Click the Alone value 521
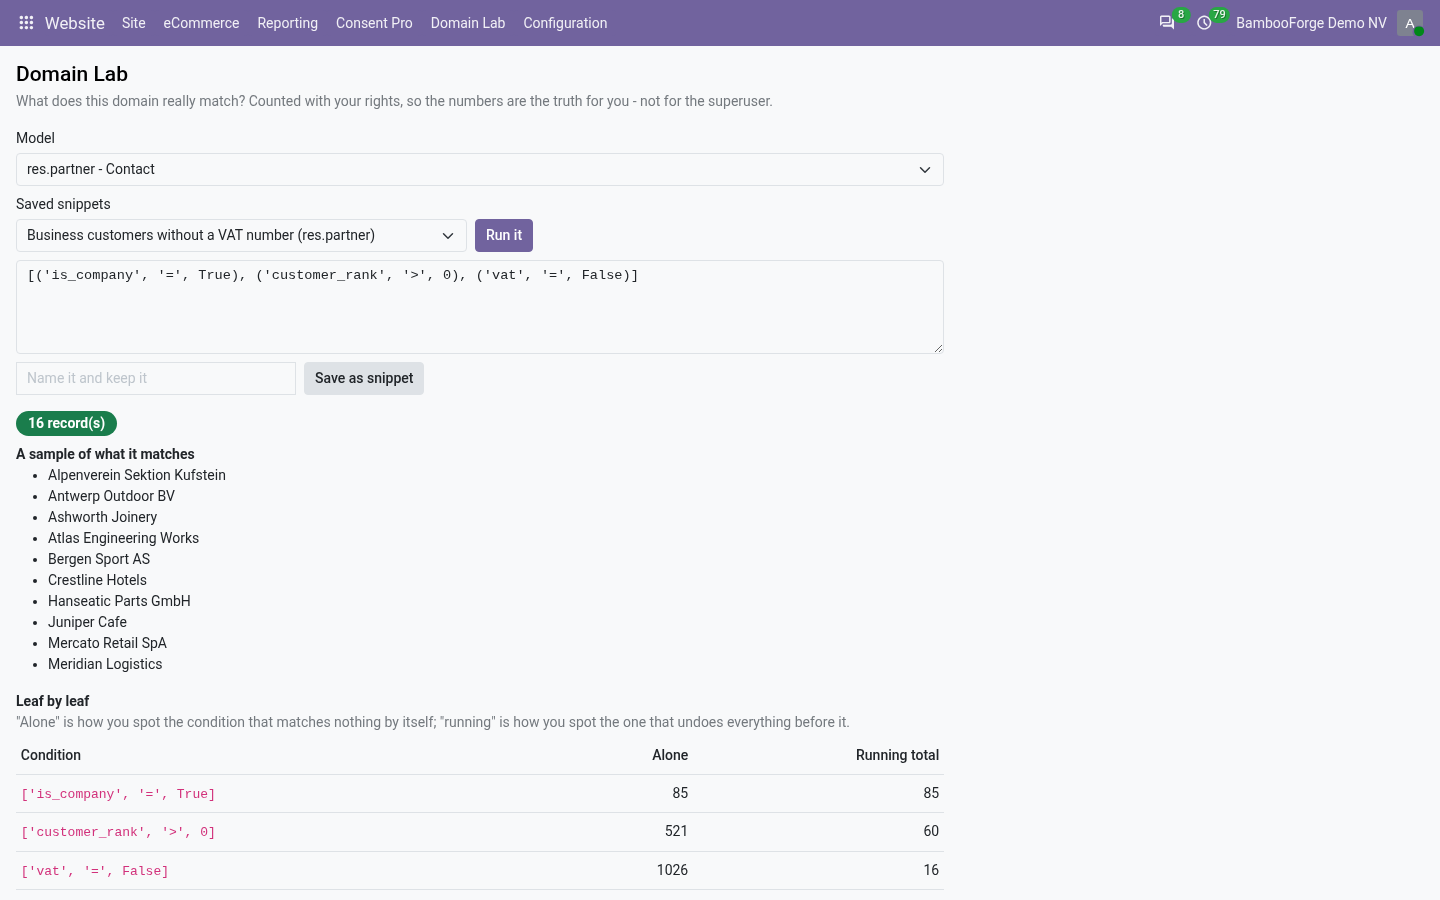This screenshot has height=900, width=1440. click(676, 831)
